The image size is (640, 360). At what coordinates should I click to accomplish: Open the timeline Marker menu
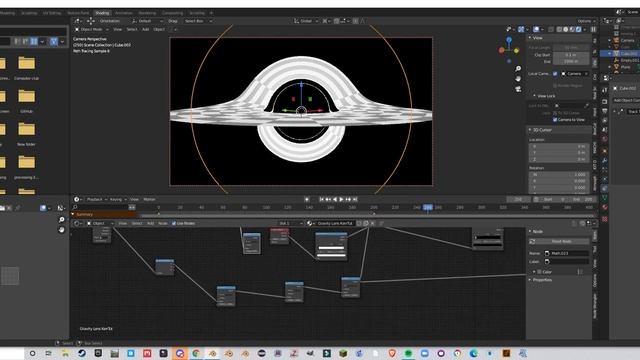tap(149, 200)
